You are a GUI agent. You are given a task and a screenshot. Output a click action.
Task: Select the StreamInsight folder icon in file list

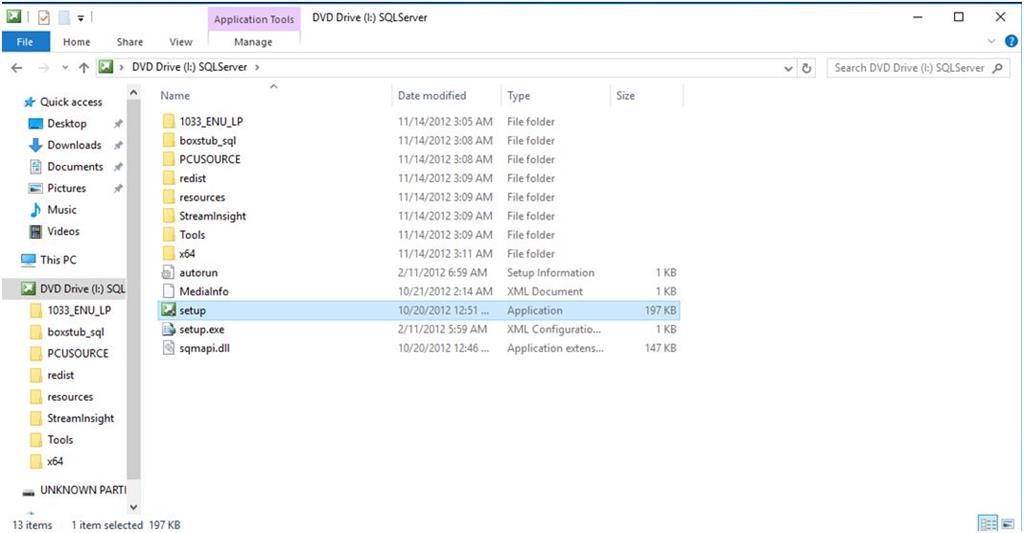168,216
